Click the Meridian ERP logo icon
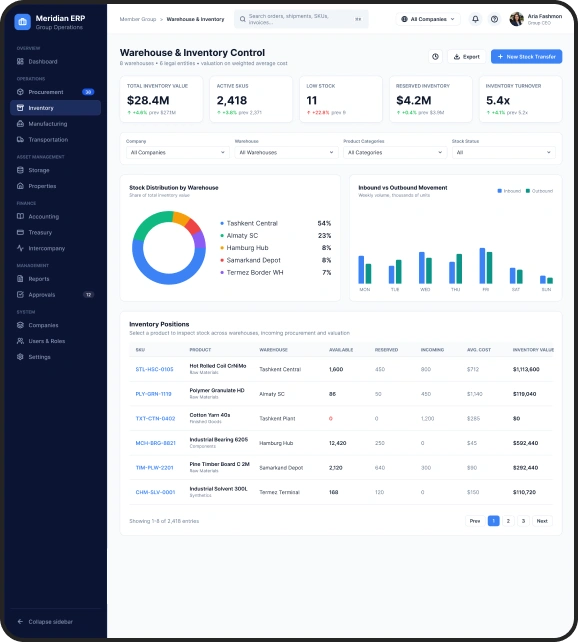Image resolution: width=578 pixels, height=642 pixels. click(x=23, y=22)
